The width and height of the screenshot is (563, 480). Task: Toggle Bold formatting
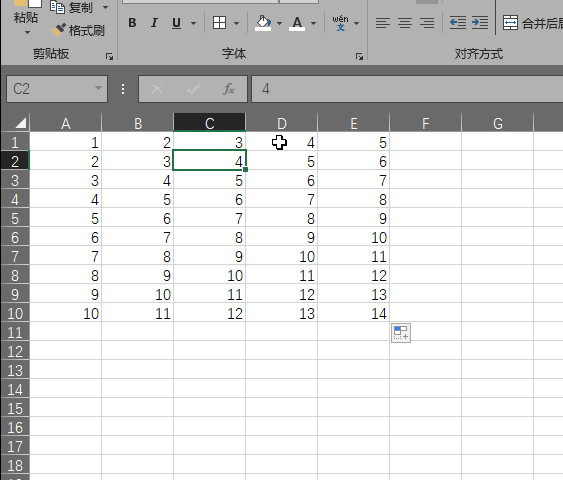click(x=132, y=23)
